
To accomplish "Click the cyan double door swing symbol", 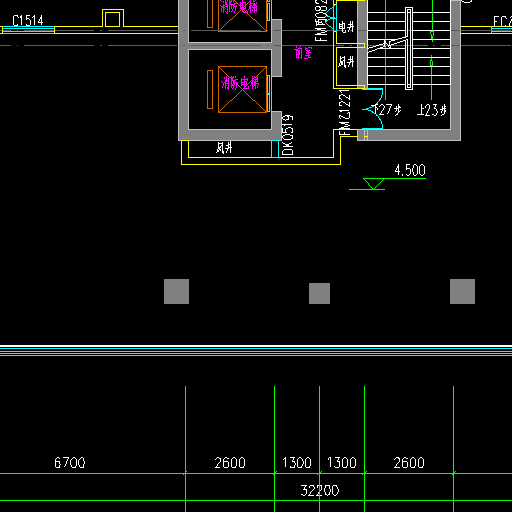I will pyautogui.click(x=373, y=109).
